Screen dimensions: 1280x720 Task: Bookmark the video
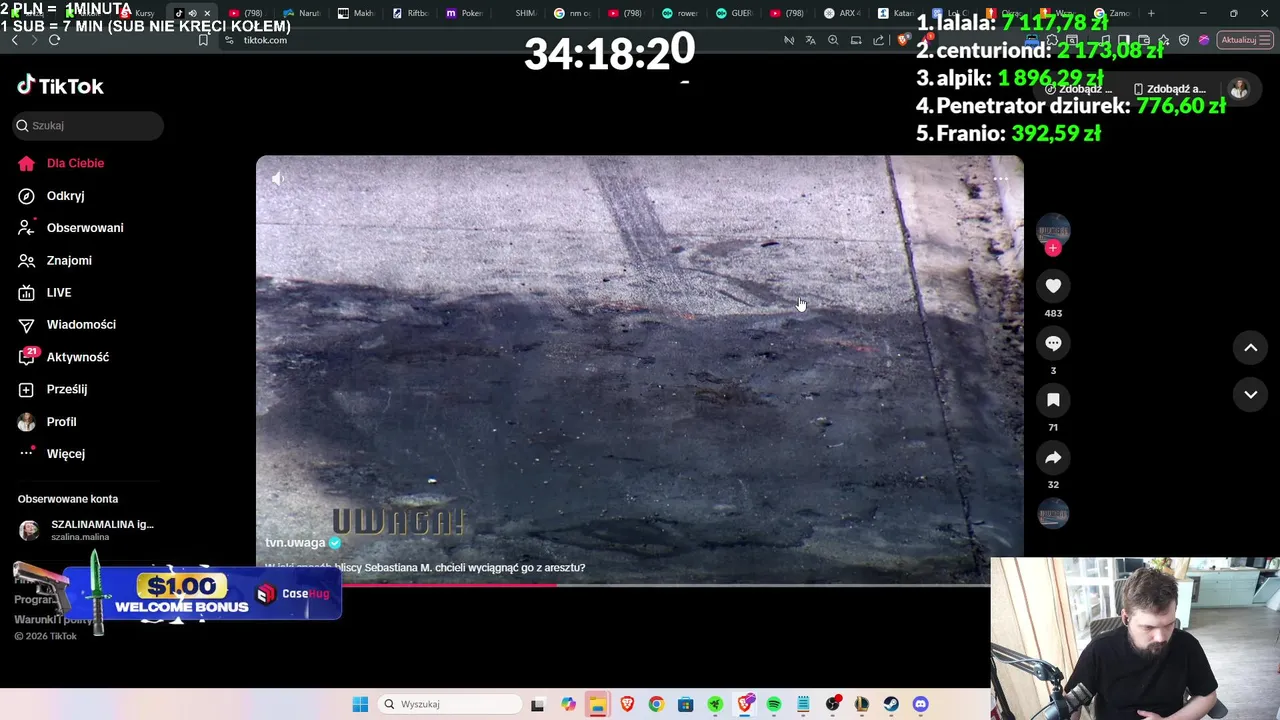coord(1053,400)
